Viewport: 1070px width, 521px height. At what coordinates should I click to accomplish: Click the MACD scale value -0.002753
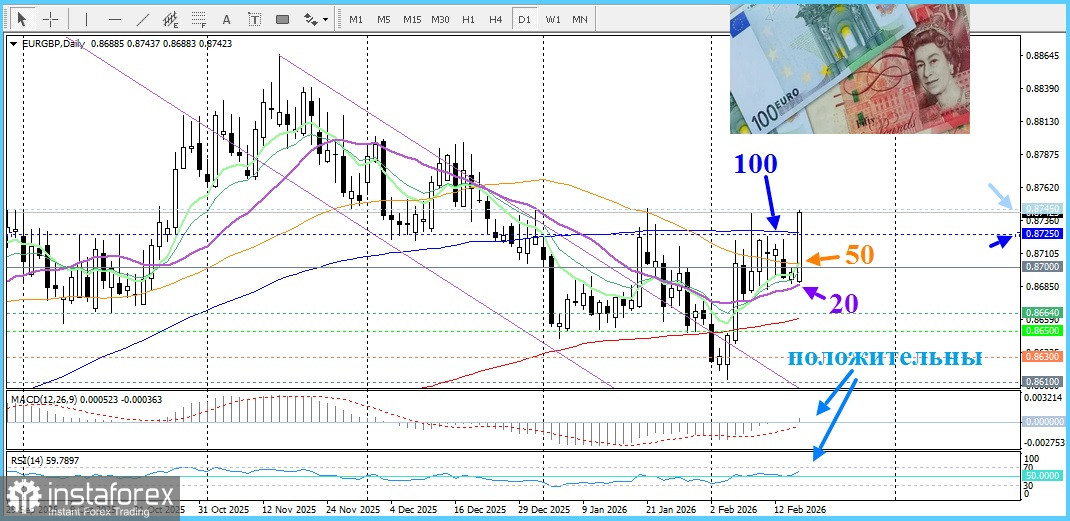pyautogui.click(x=1042, y=443)
